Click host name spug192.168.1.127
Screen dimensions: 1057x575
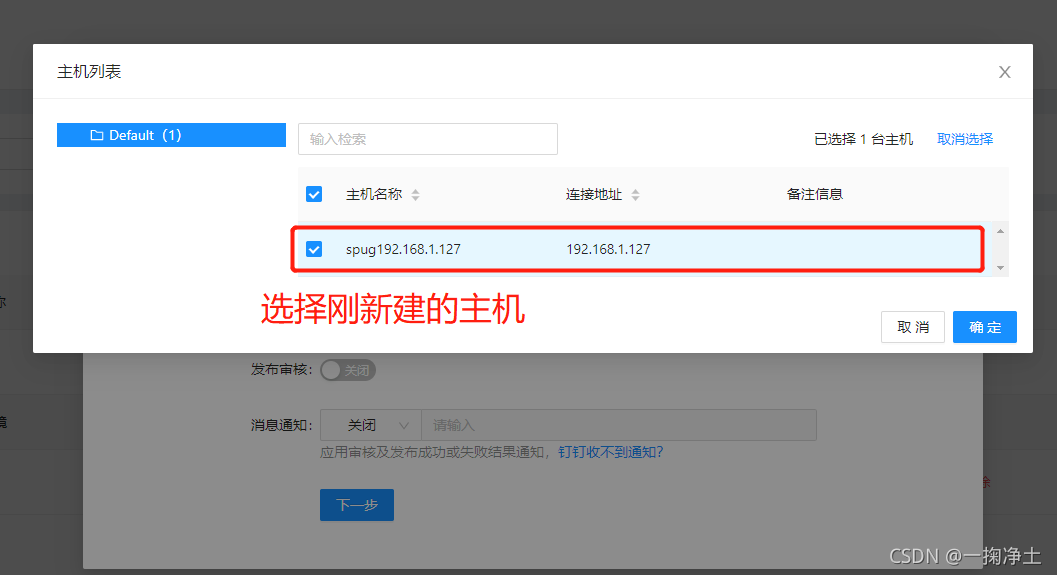tap(403, 249)
